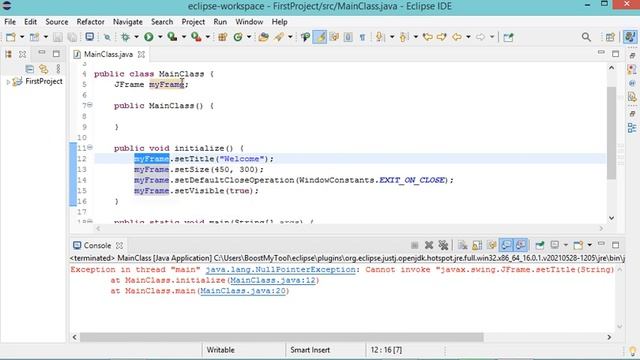
Task: Click the Open Type icon
Action: coord(263,37)
